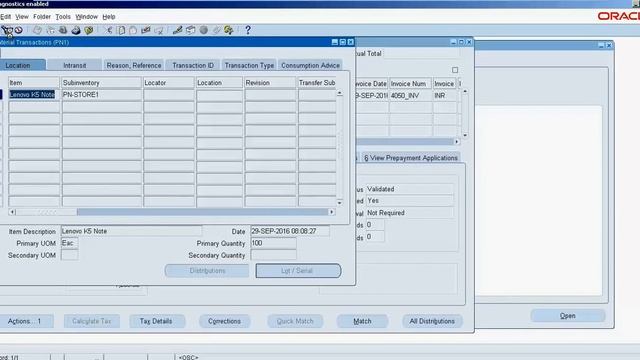Switch to the Location tab
Screen dimensions: 640x360
[x=22, y=65]
